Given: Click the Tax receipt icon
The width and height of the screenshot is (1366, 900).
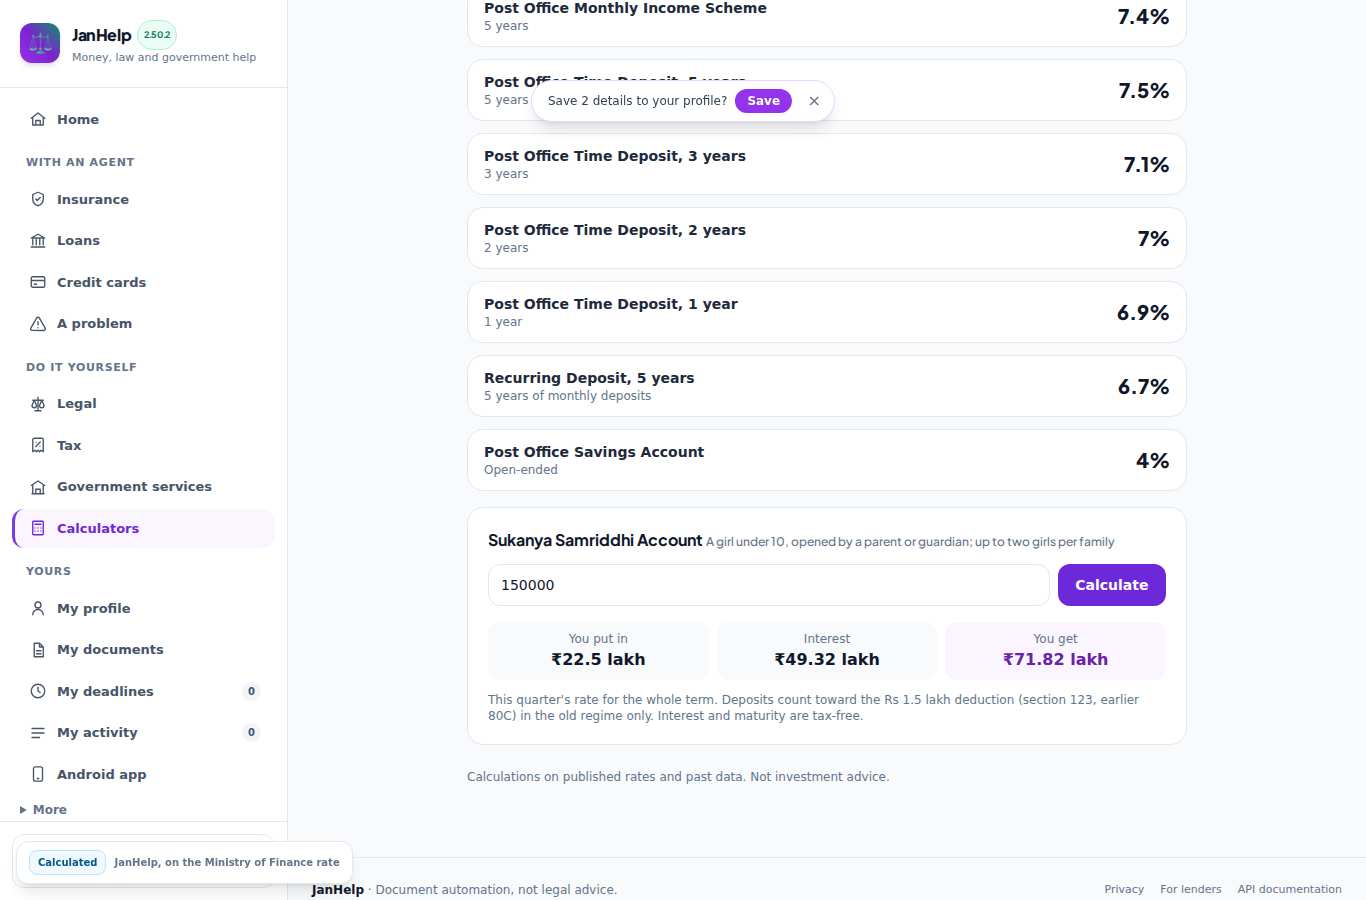Looking at the screenshot, I should point(38,445).
